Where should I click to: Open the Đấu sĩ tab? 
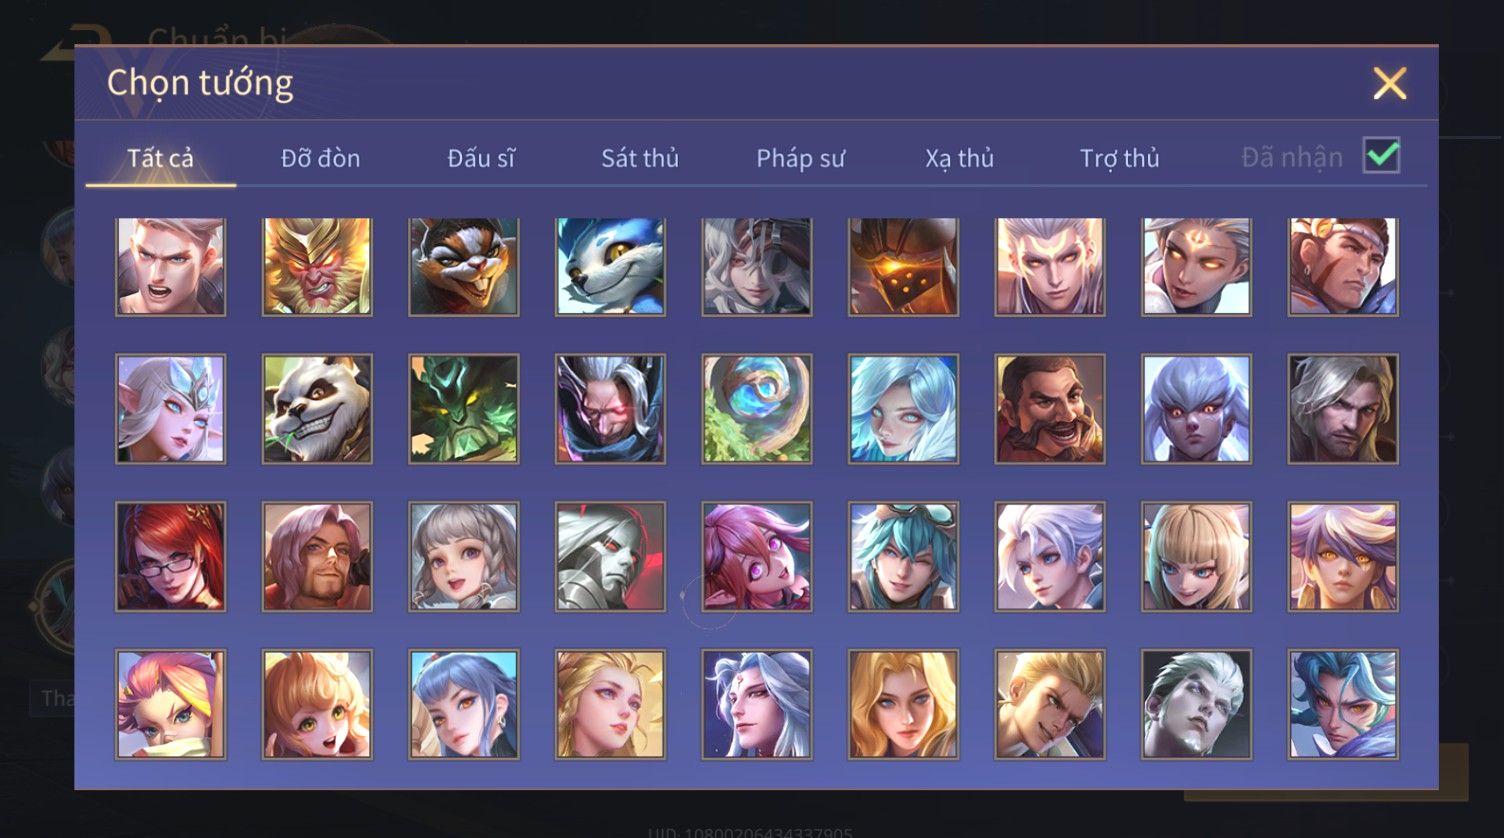point(481,158)
